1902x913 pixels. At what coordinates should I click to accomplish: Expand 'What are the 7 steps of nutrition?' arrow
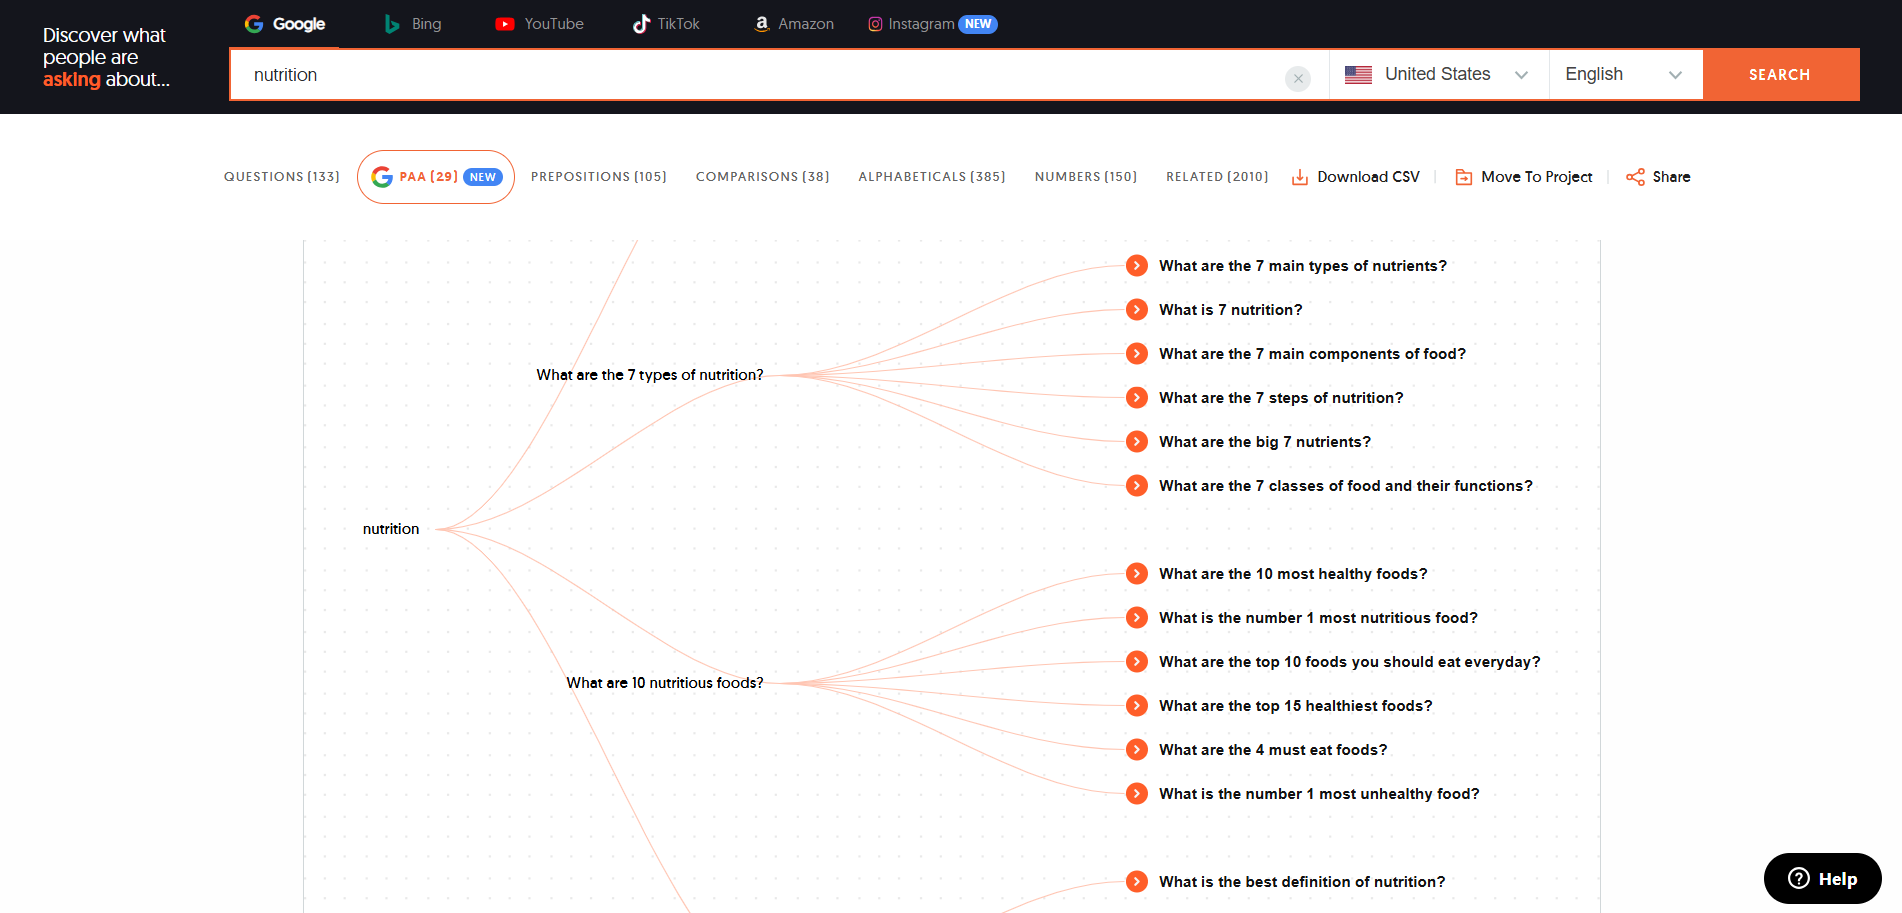1137,398
